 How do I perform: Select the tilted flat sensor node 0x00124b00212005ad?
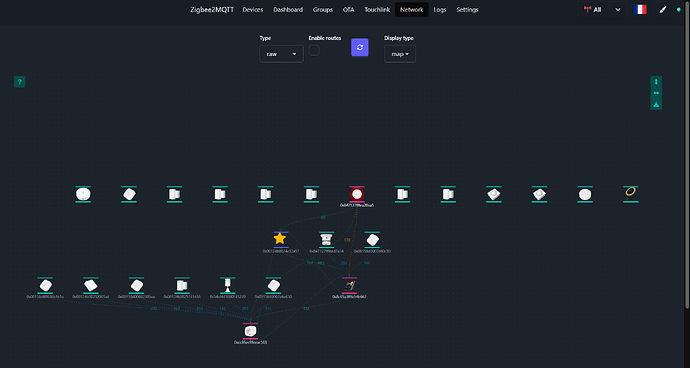[x=91, y=285]
